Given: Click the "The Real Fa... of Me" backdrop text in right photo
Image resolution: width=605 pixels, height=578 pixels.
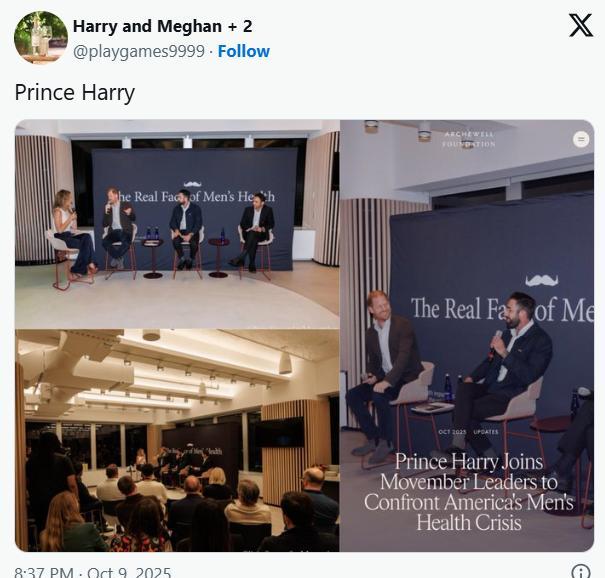Looking at the screenshot, I should (x=500, y=308).
